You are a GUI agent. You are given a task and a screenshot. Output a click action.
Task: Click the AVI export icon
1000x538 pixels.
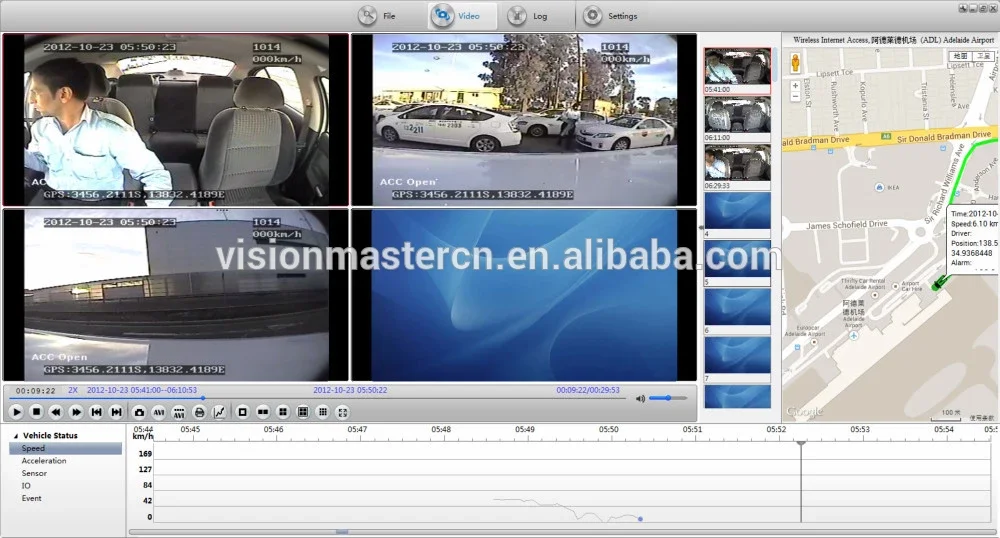tap(159, 411)
